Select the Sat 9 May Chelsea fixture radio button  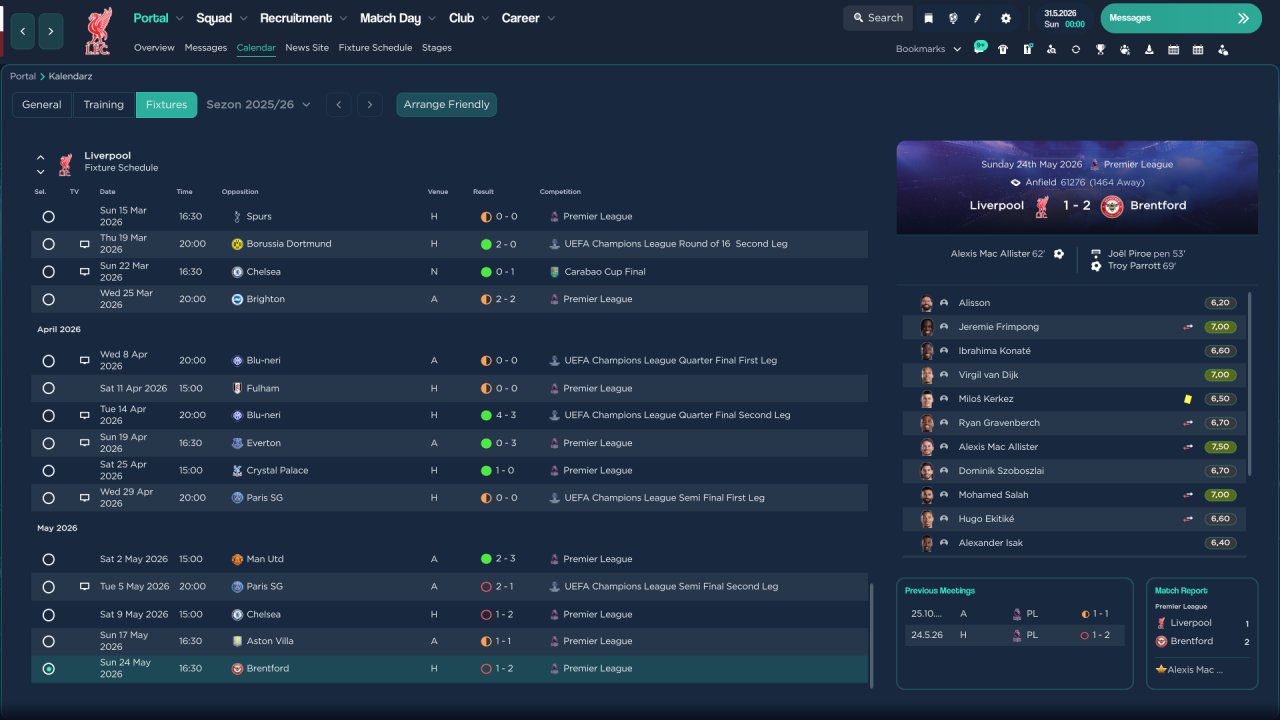(48, 614)
